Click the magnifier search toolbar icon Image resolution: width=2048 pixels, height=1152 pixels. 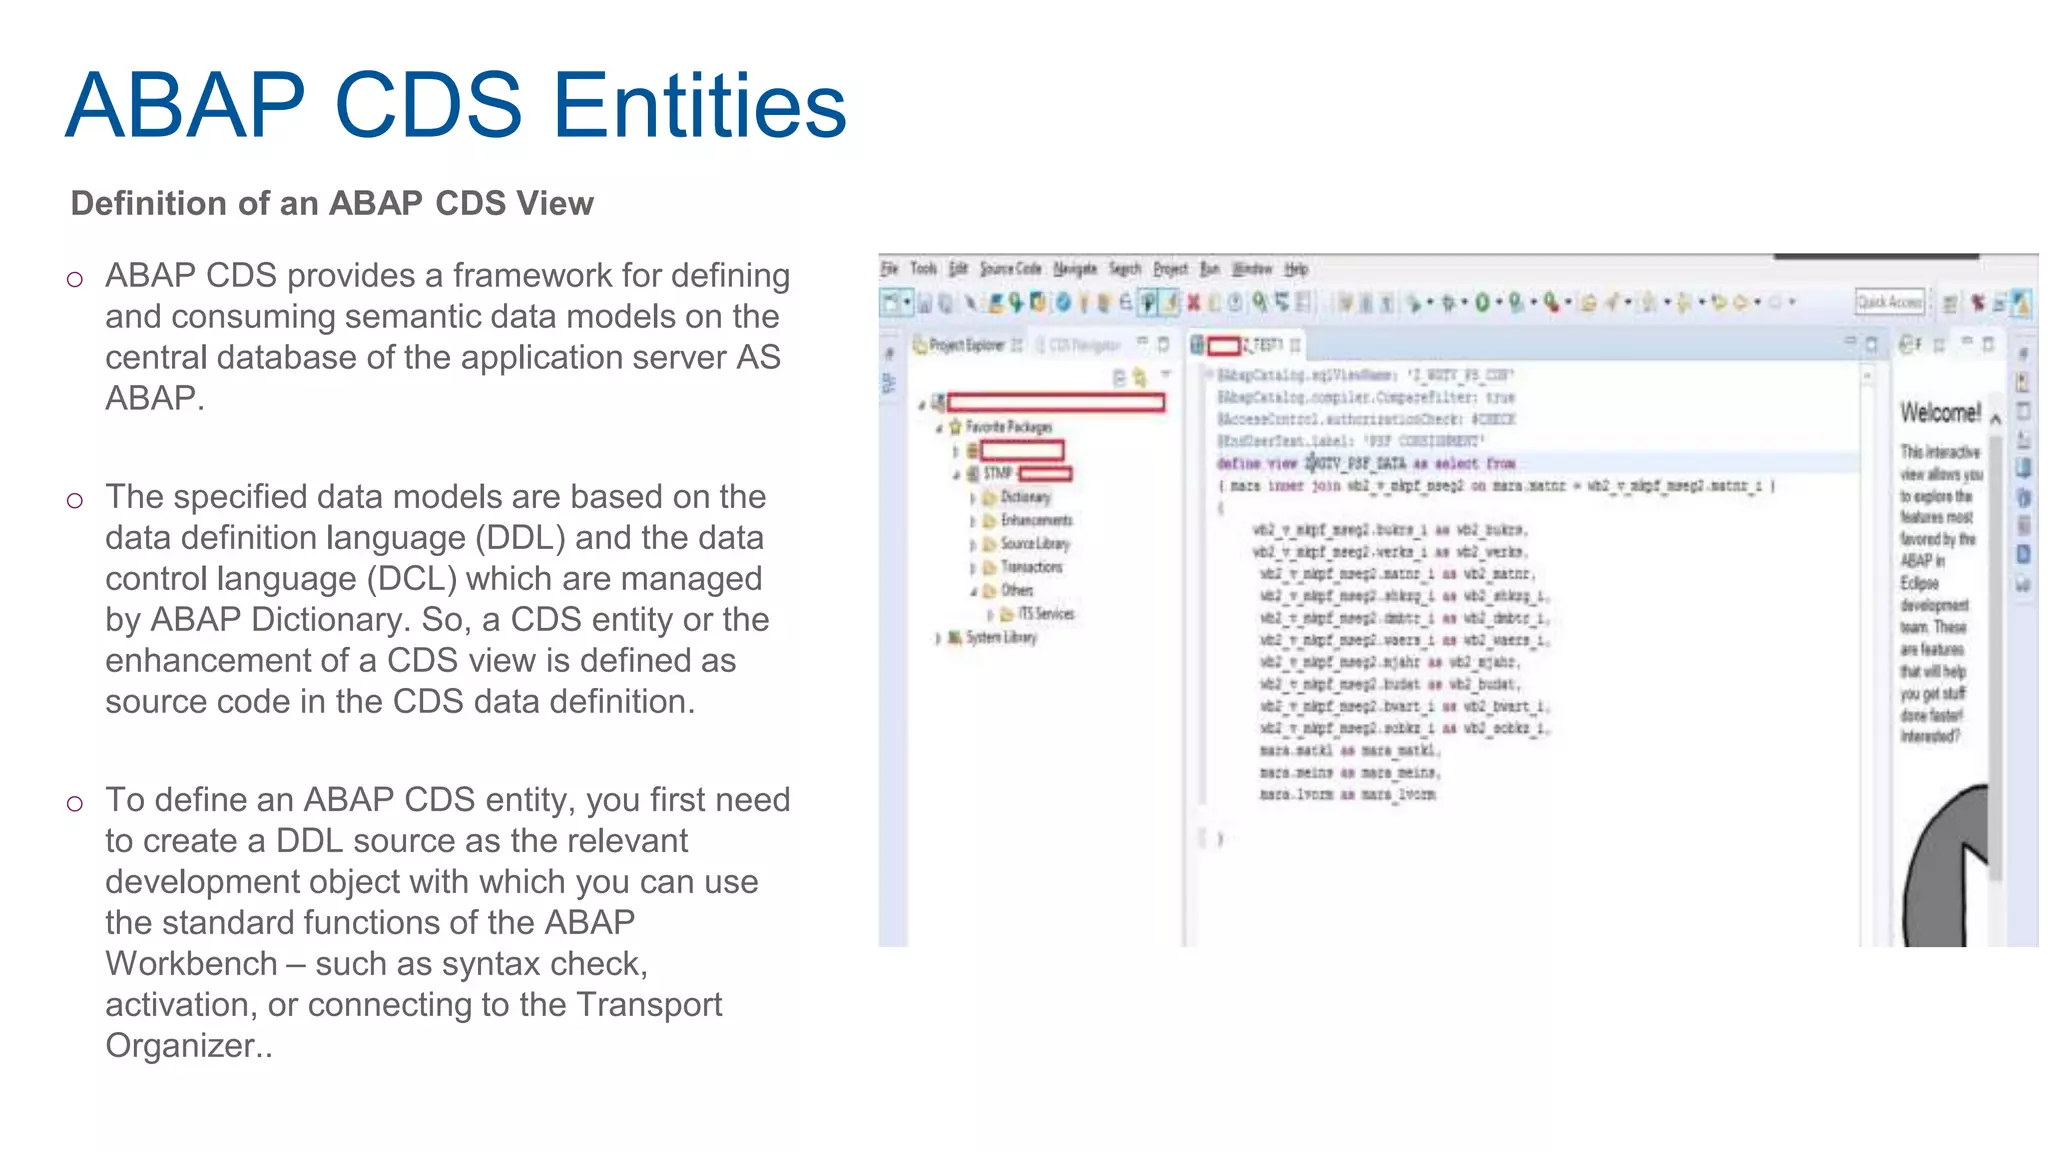(x=1259, y=302)
